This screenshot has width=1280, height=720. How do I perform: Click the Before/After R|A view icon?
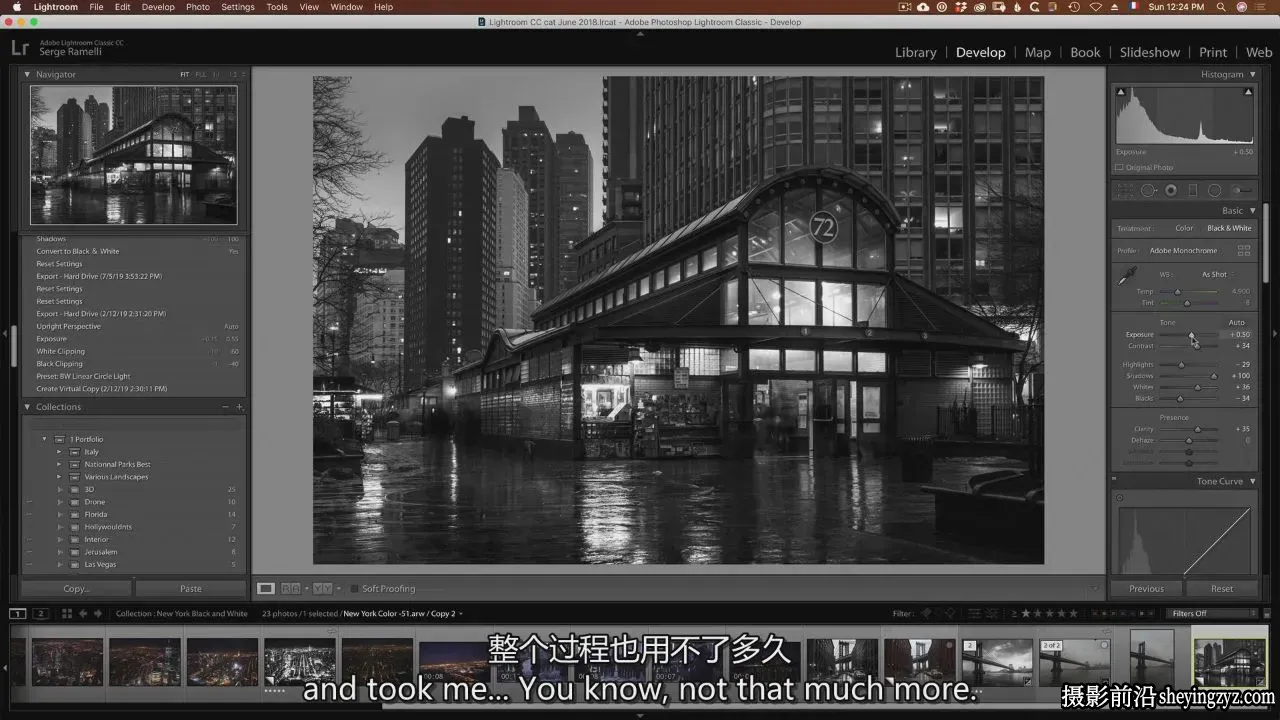point(291,588)
